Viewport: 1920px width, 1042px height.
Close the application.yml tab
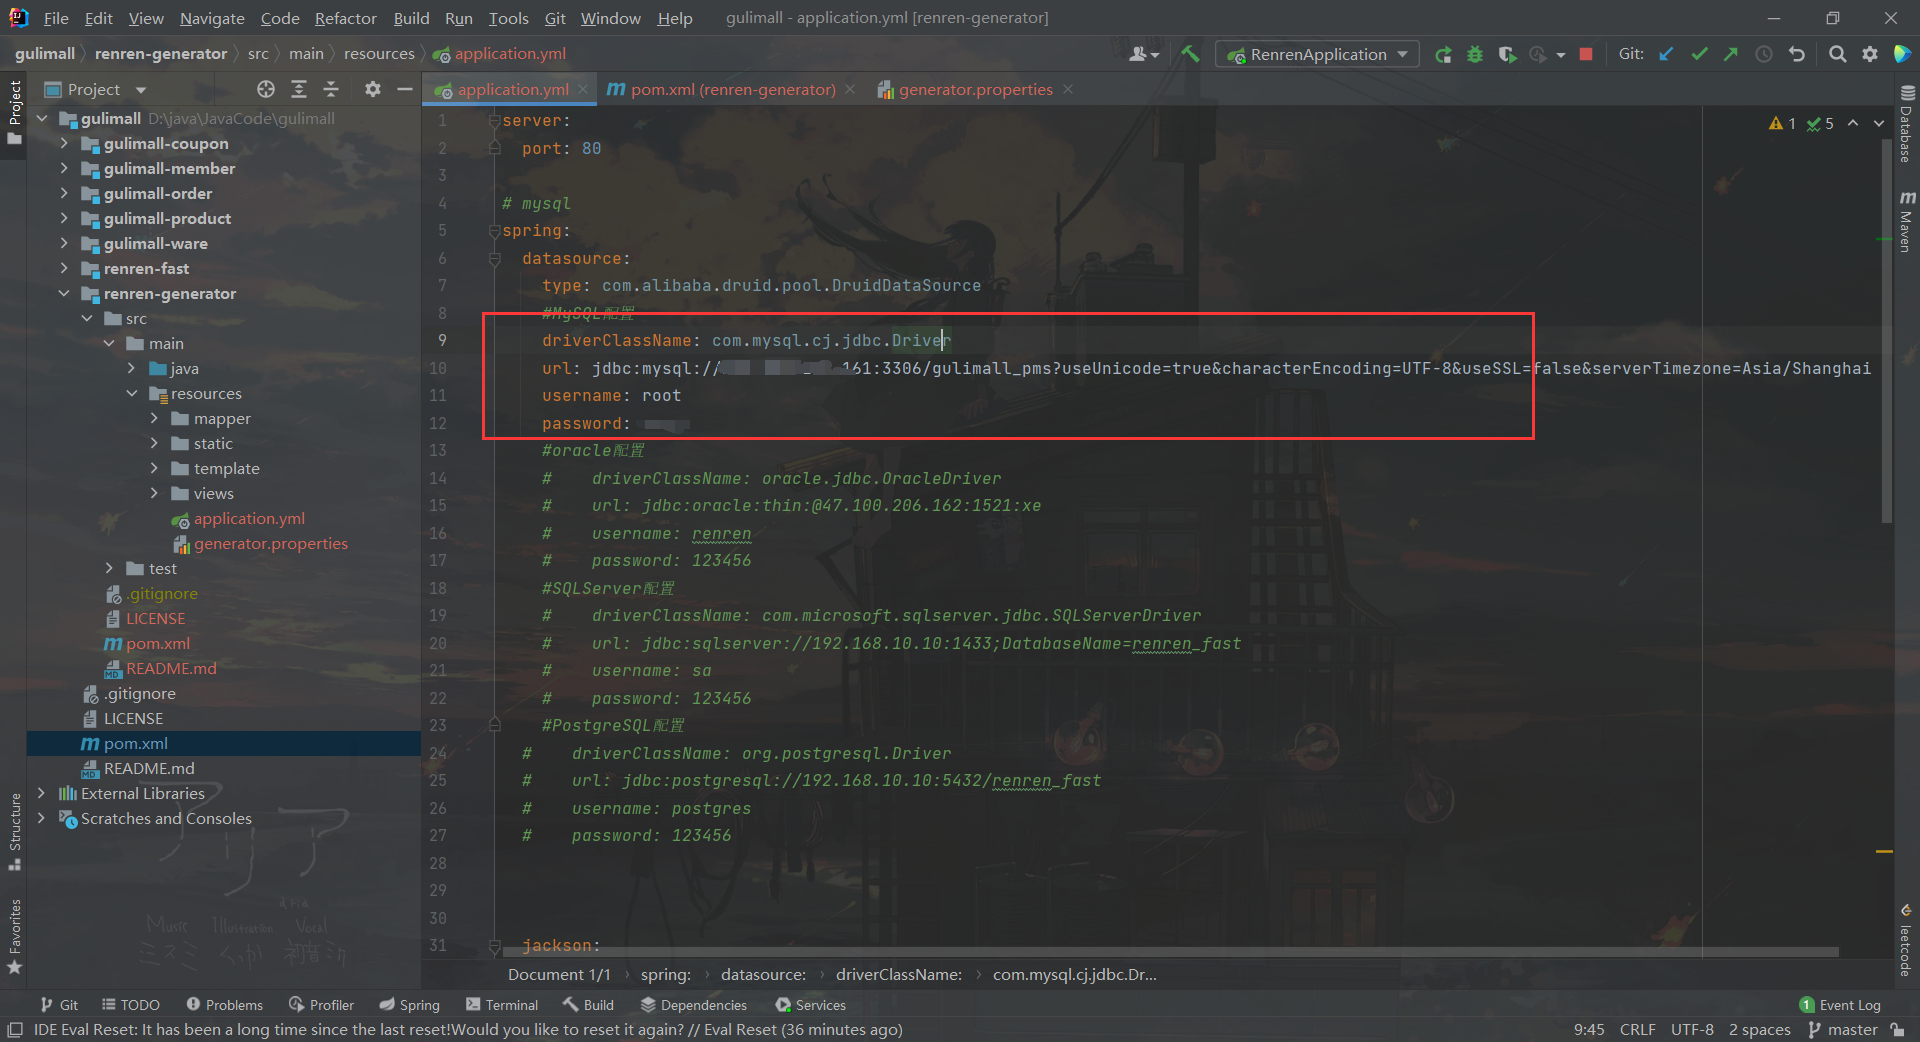583,89
